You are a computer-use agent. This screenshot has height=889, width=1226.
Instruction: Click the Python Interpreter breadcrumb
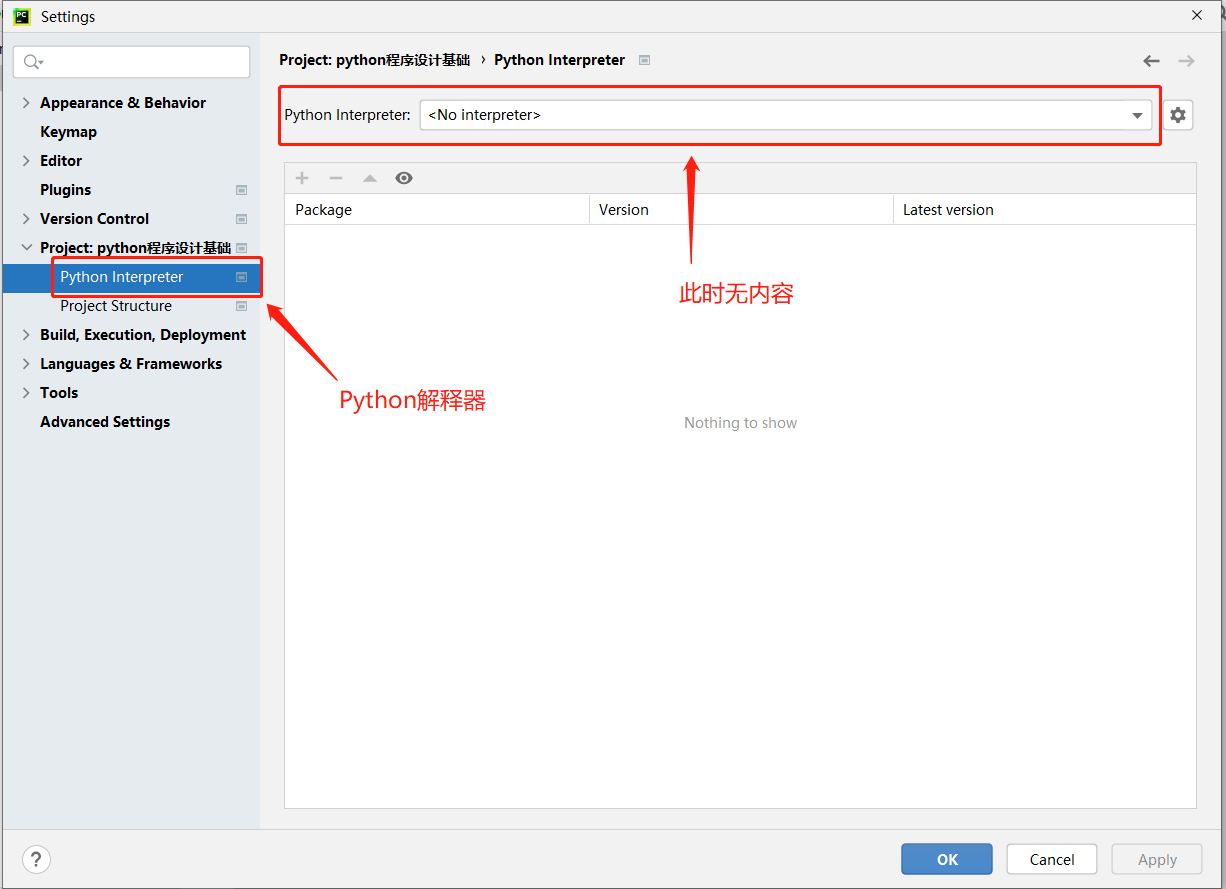[x=559, y=60]
